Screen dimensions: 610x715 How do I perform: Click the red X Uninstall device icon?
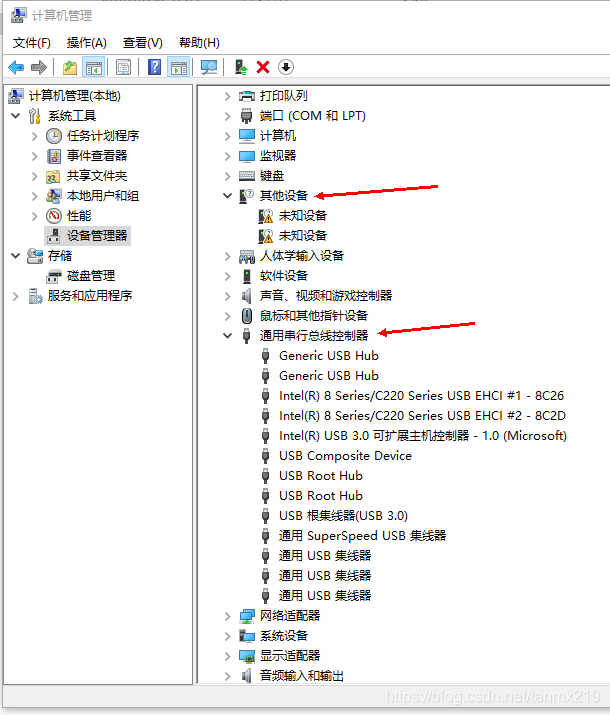point(263,67)
